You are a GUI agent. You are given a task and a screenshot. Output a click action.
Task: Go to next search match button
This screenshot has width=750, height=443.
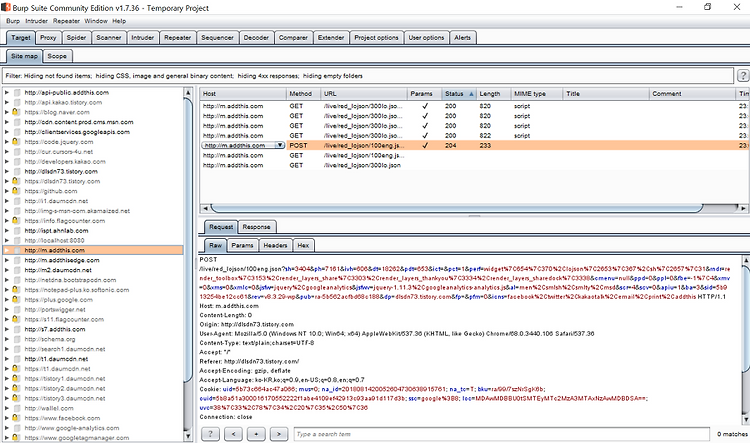click(279, 434)
